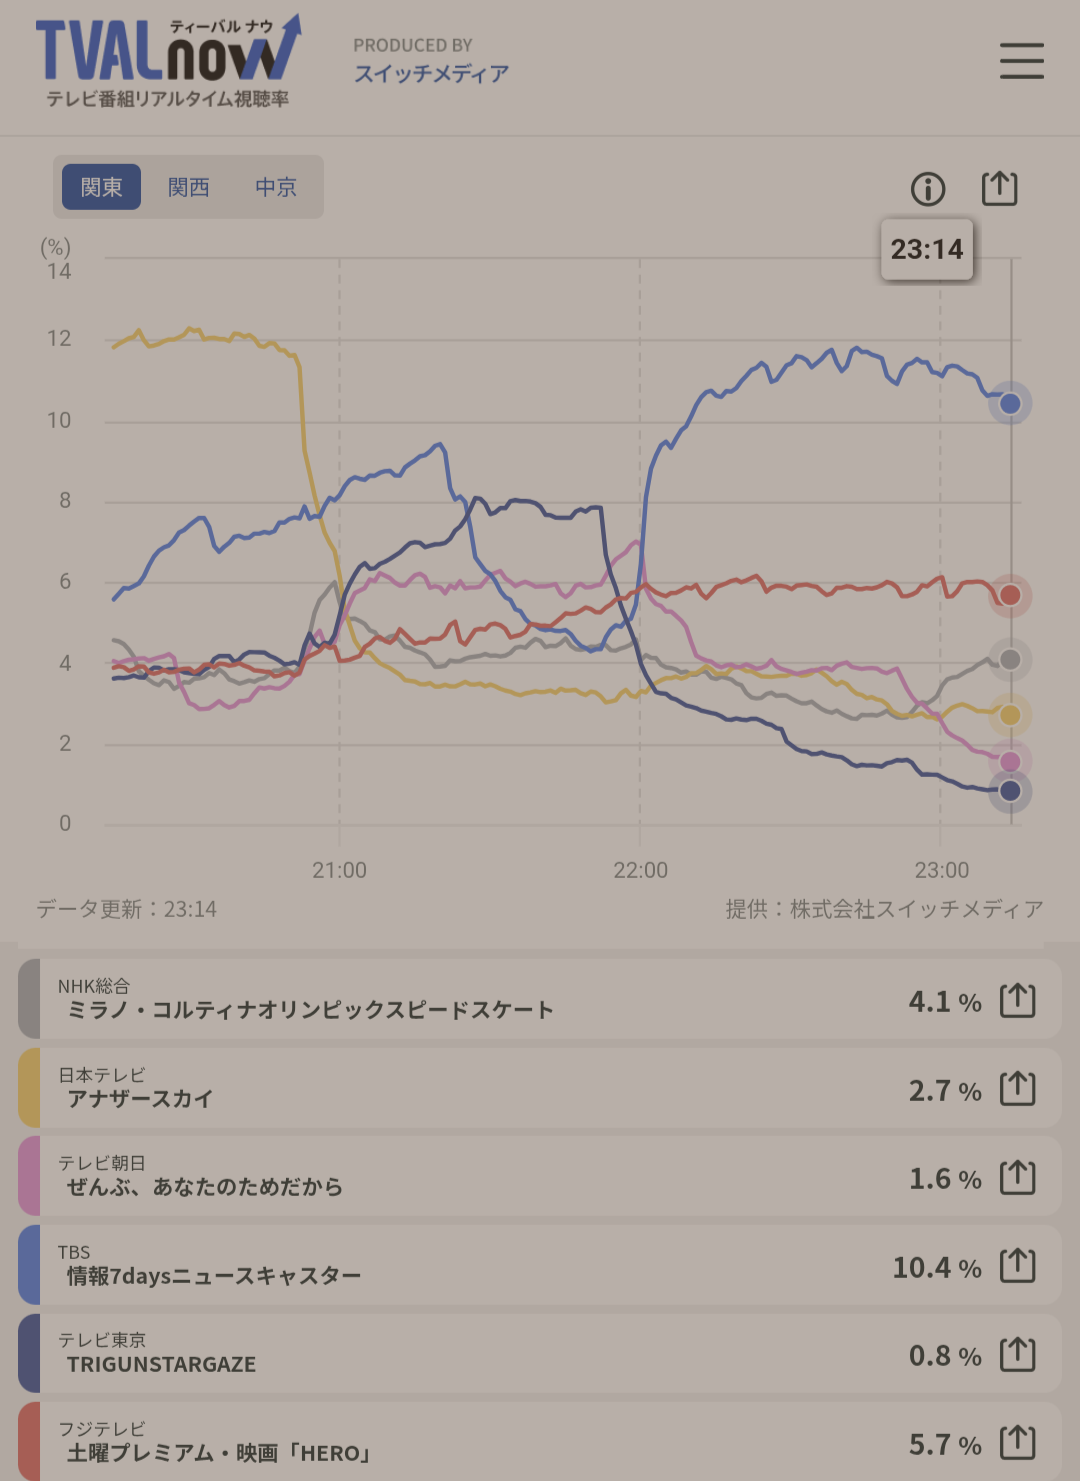Viewport: 1080px width, 1481px height.
Task: Share the NHK総合 program rating
Action: click(1017, 1000)
